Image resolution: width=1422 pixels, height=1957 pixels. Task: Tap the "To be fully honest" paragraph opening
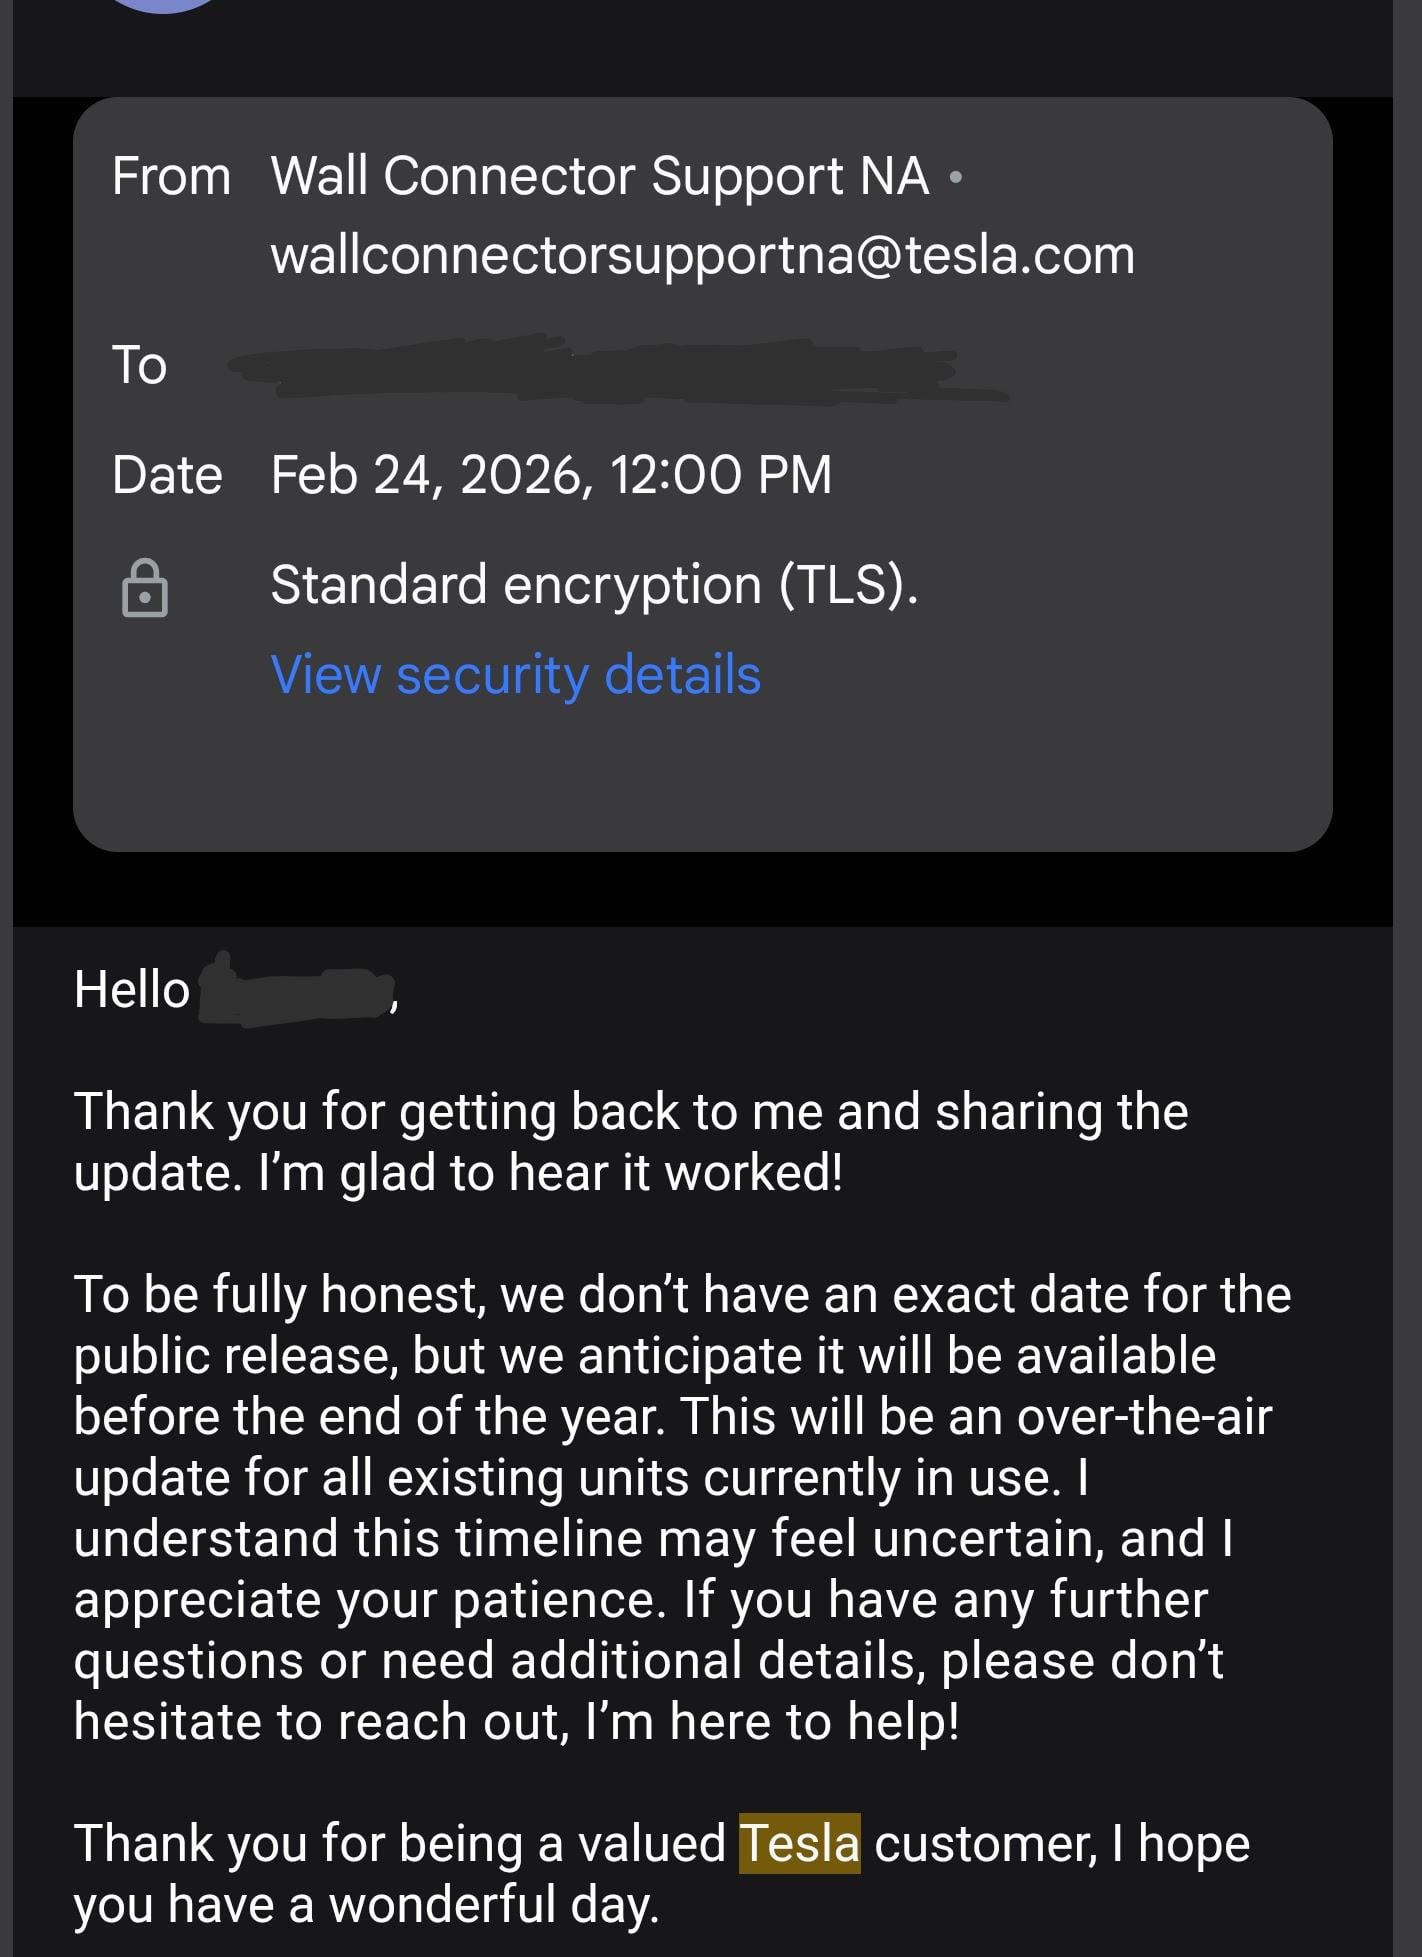click(280, 1294)
